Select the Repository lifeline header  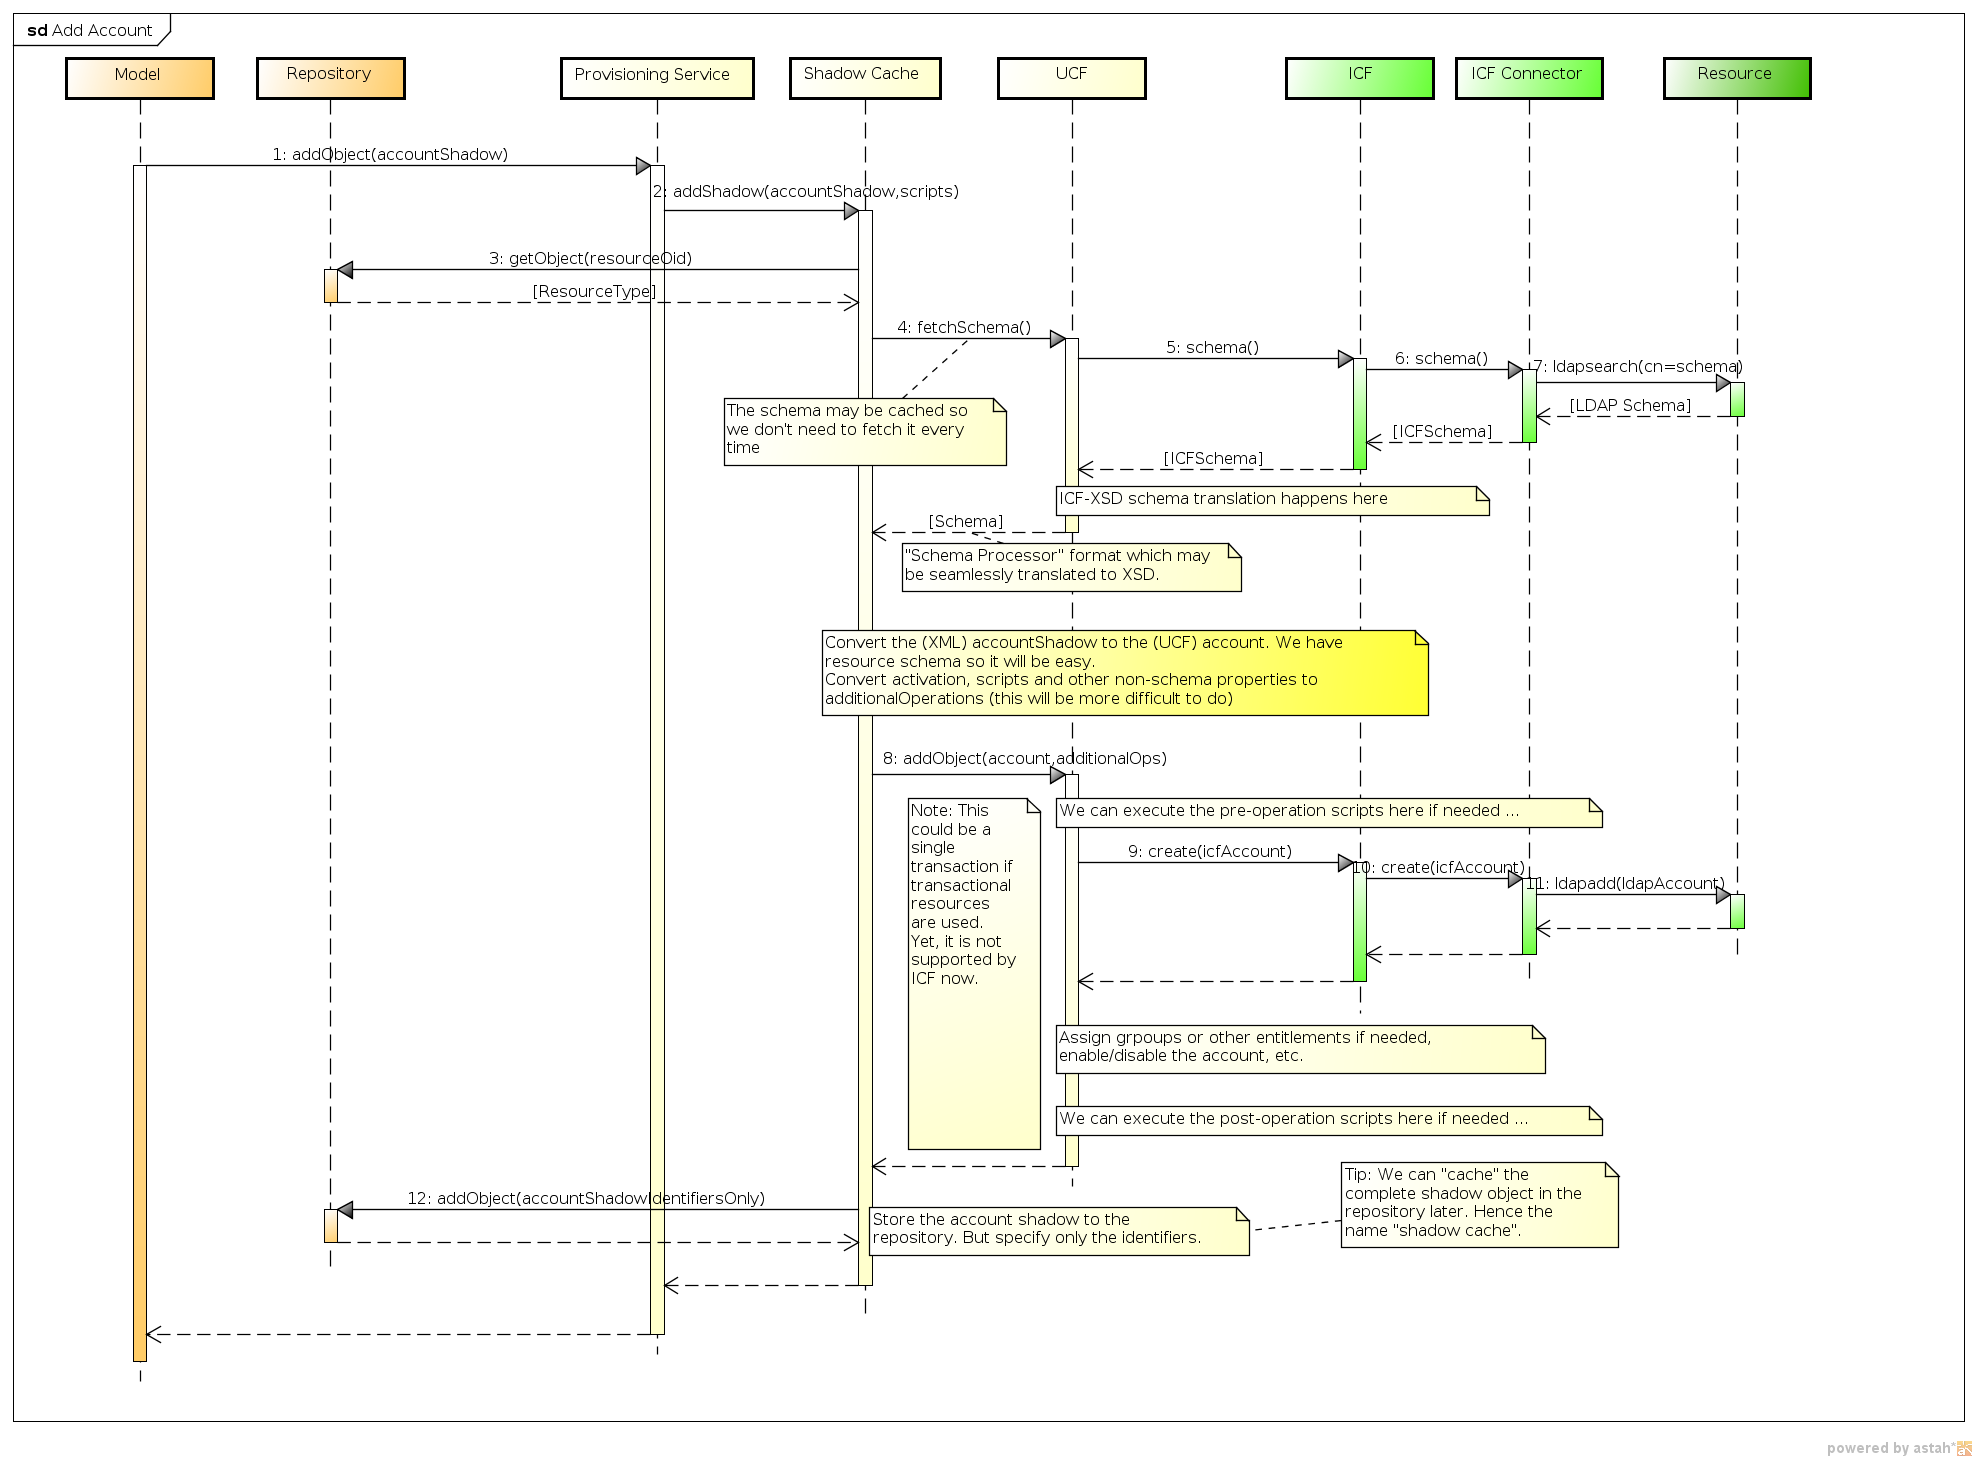(330, 77)
